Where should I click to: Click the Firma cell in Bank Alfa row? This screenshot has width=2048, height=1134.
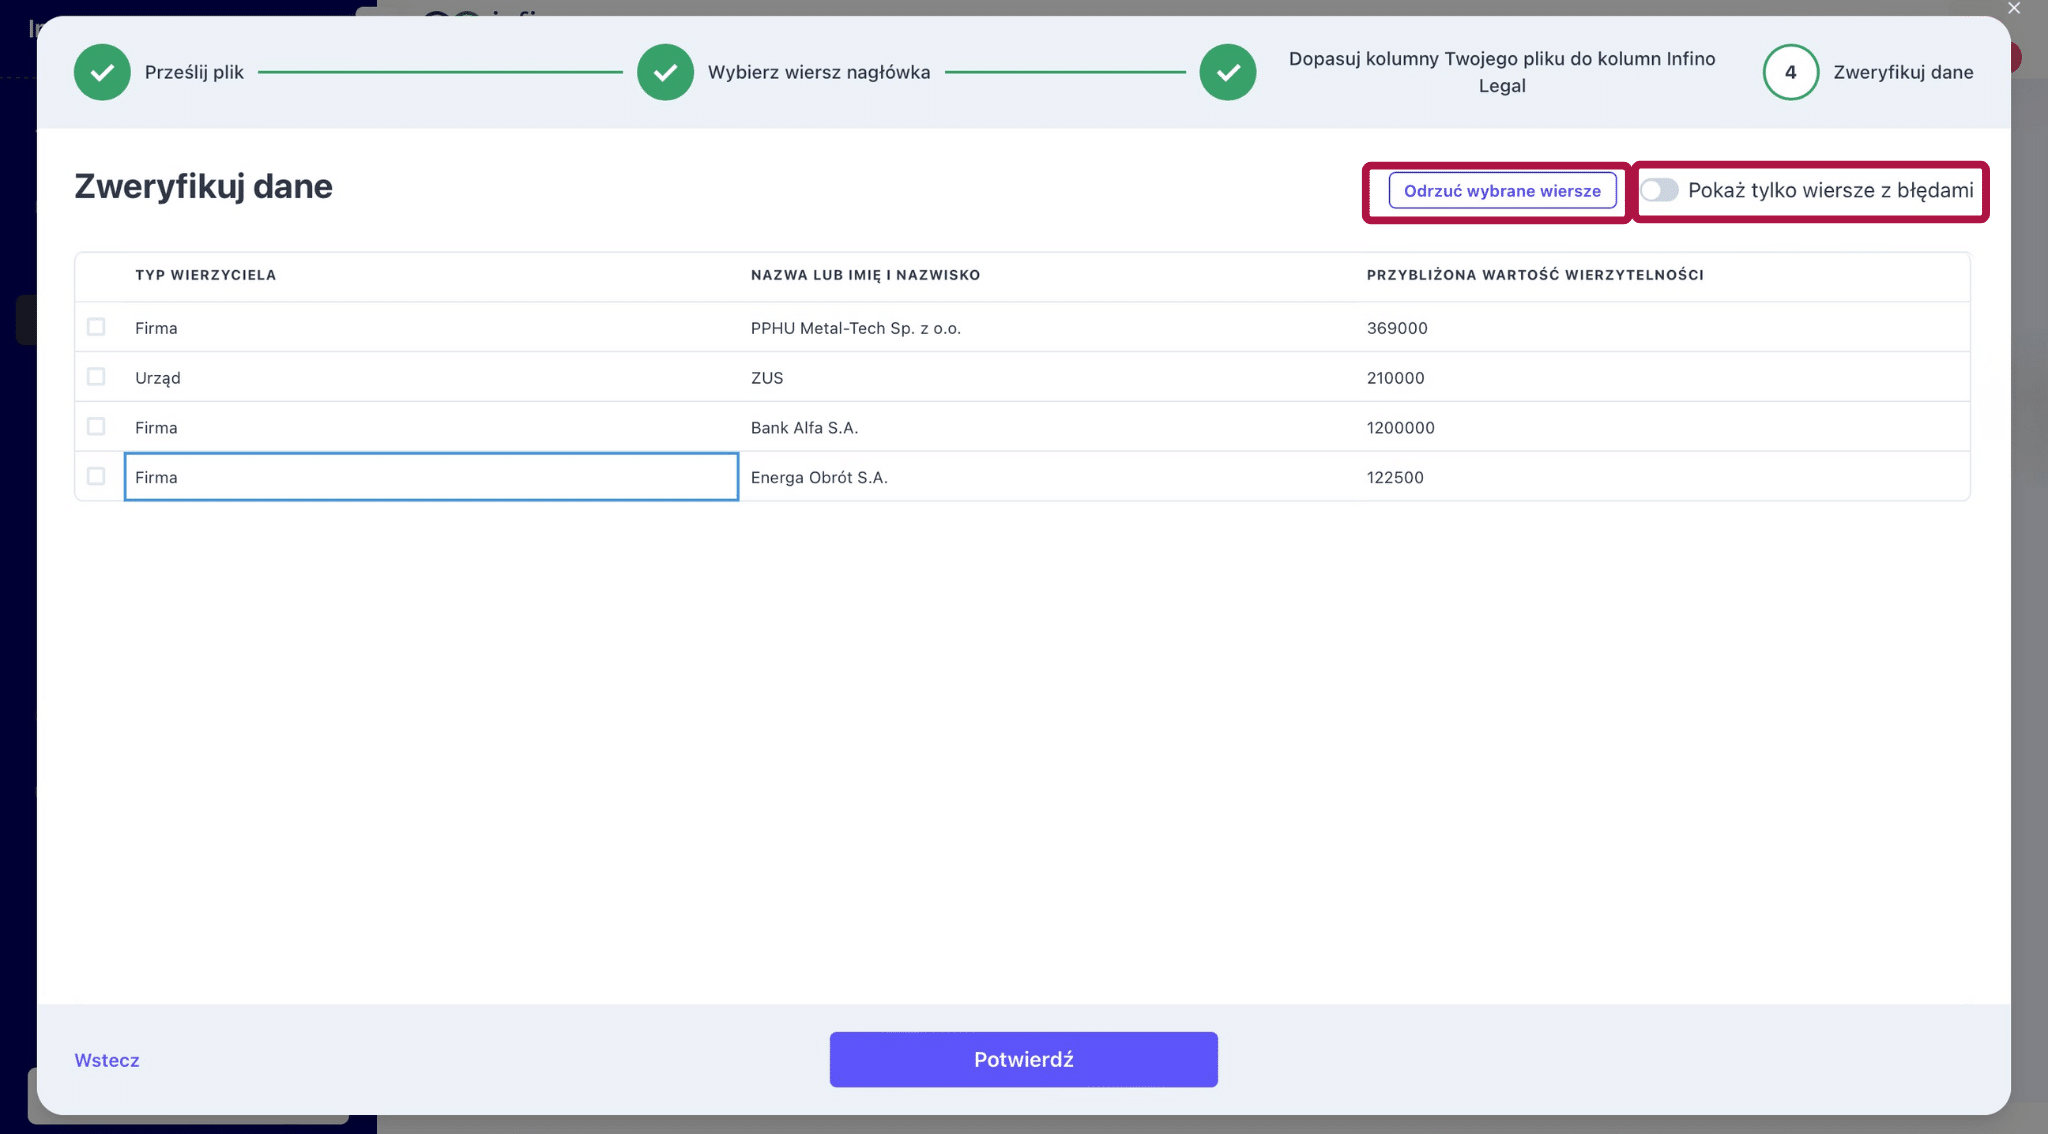(431, 427)
